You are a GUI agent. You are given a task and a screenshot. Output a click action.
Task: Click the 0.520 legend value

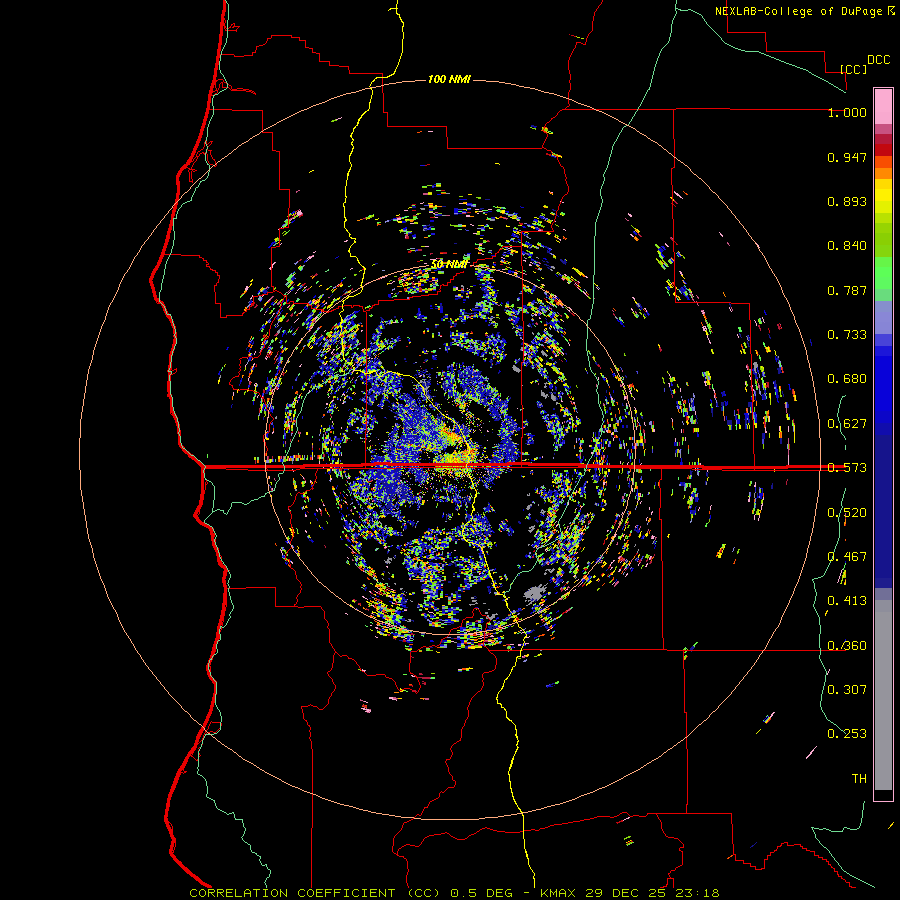pyautogui.click(x=847, y=513)
